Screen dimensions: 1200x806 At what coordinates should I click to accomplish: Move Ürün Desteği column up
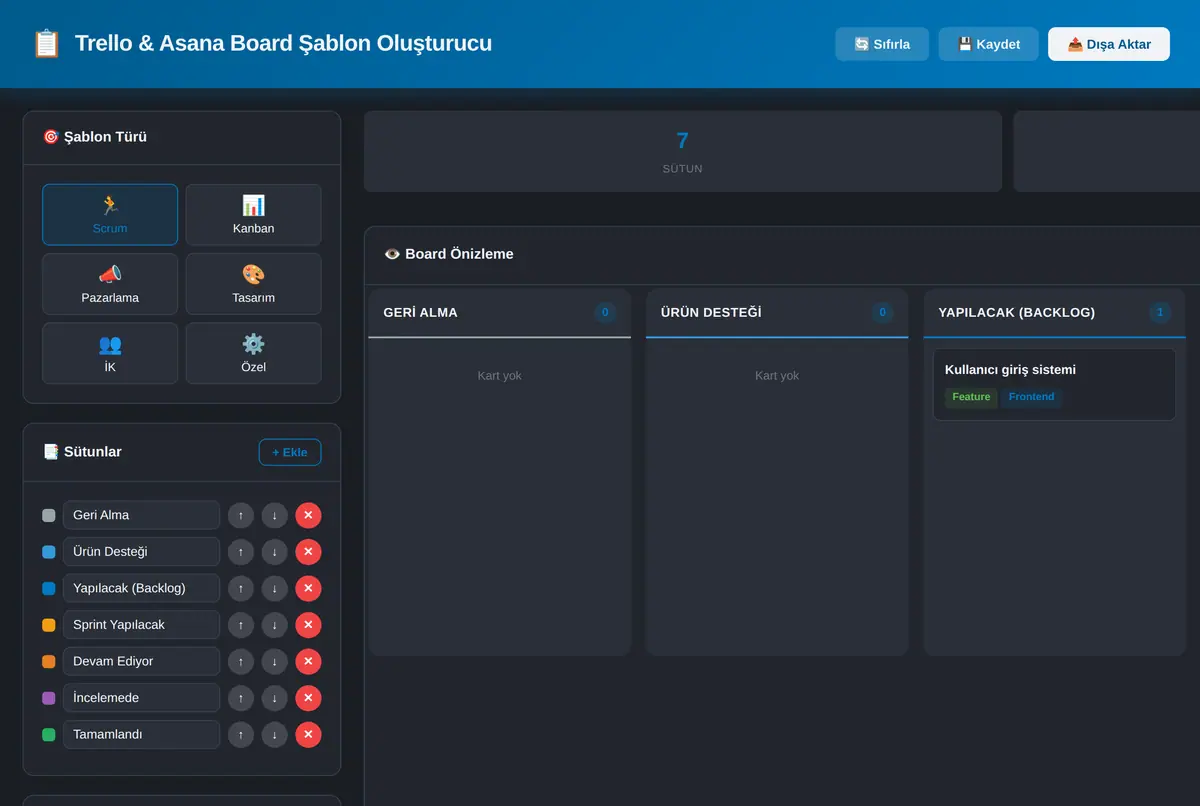(241, 552)
